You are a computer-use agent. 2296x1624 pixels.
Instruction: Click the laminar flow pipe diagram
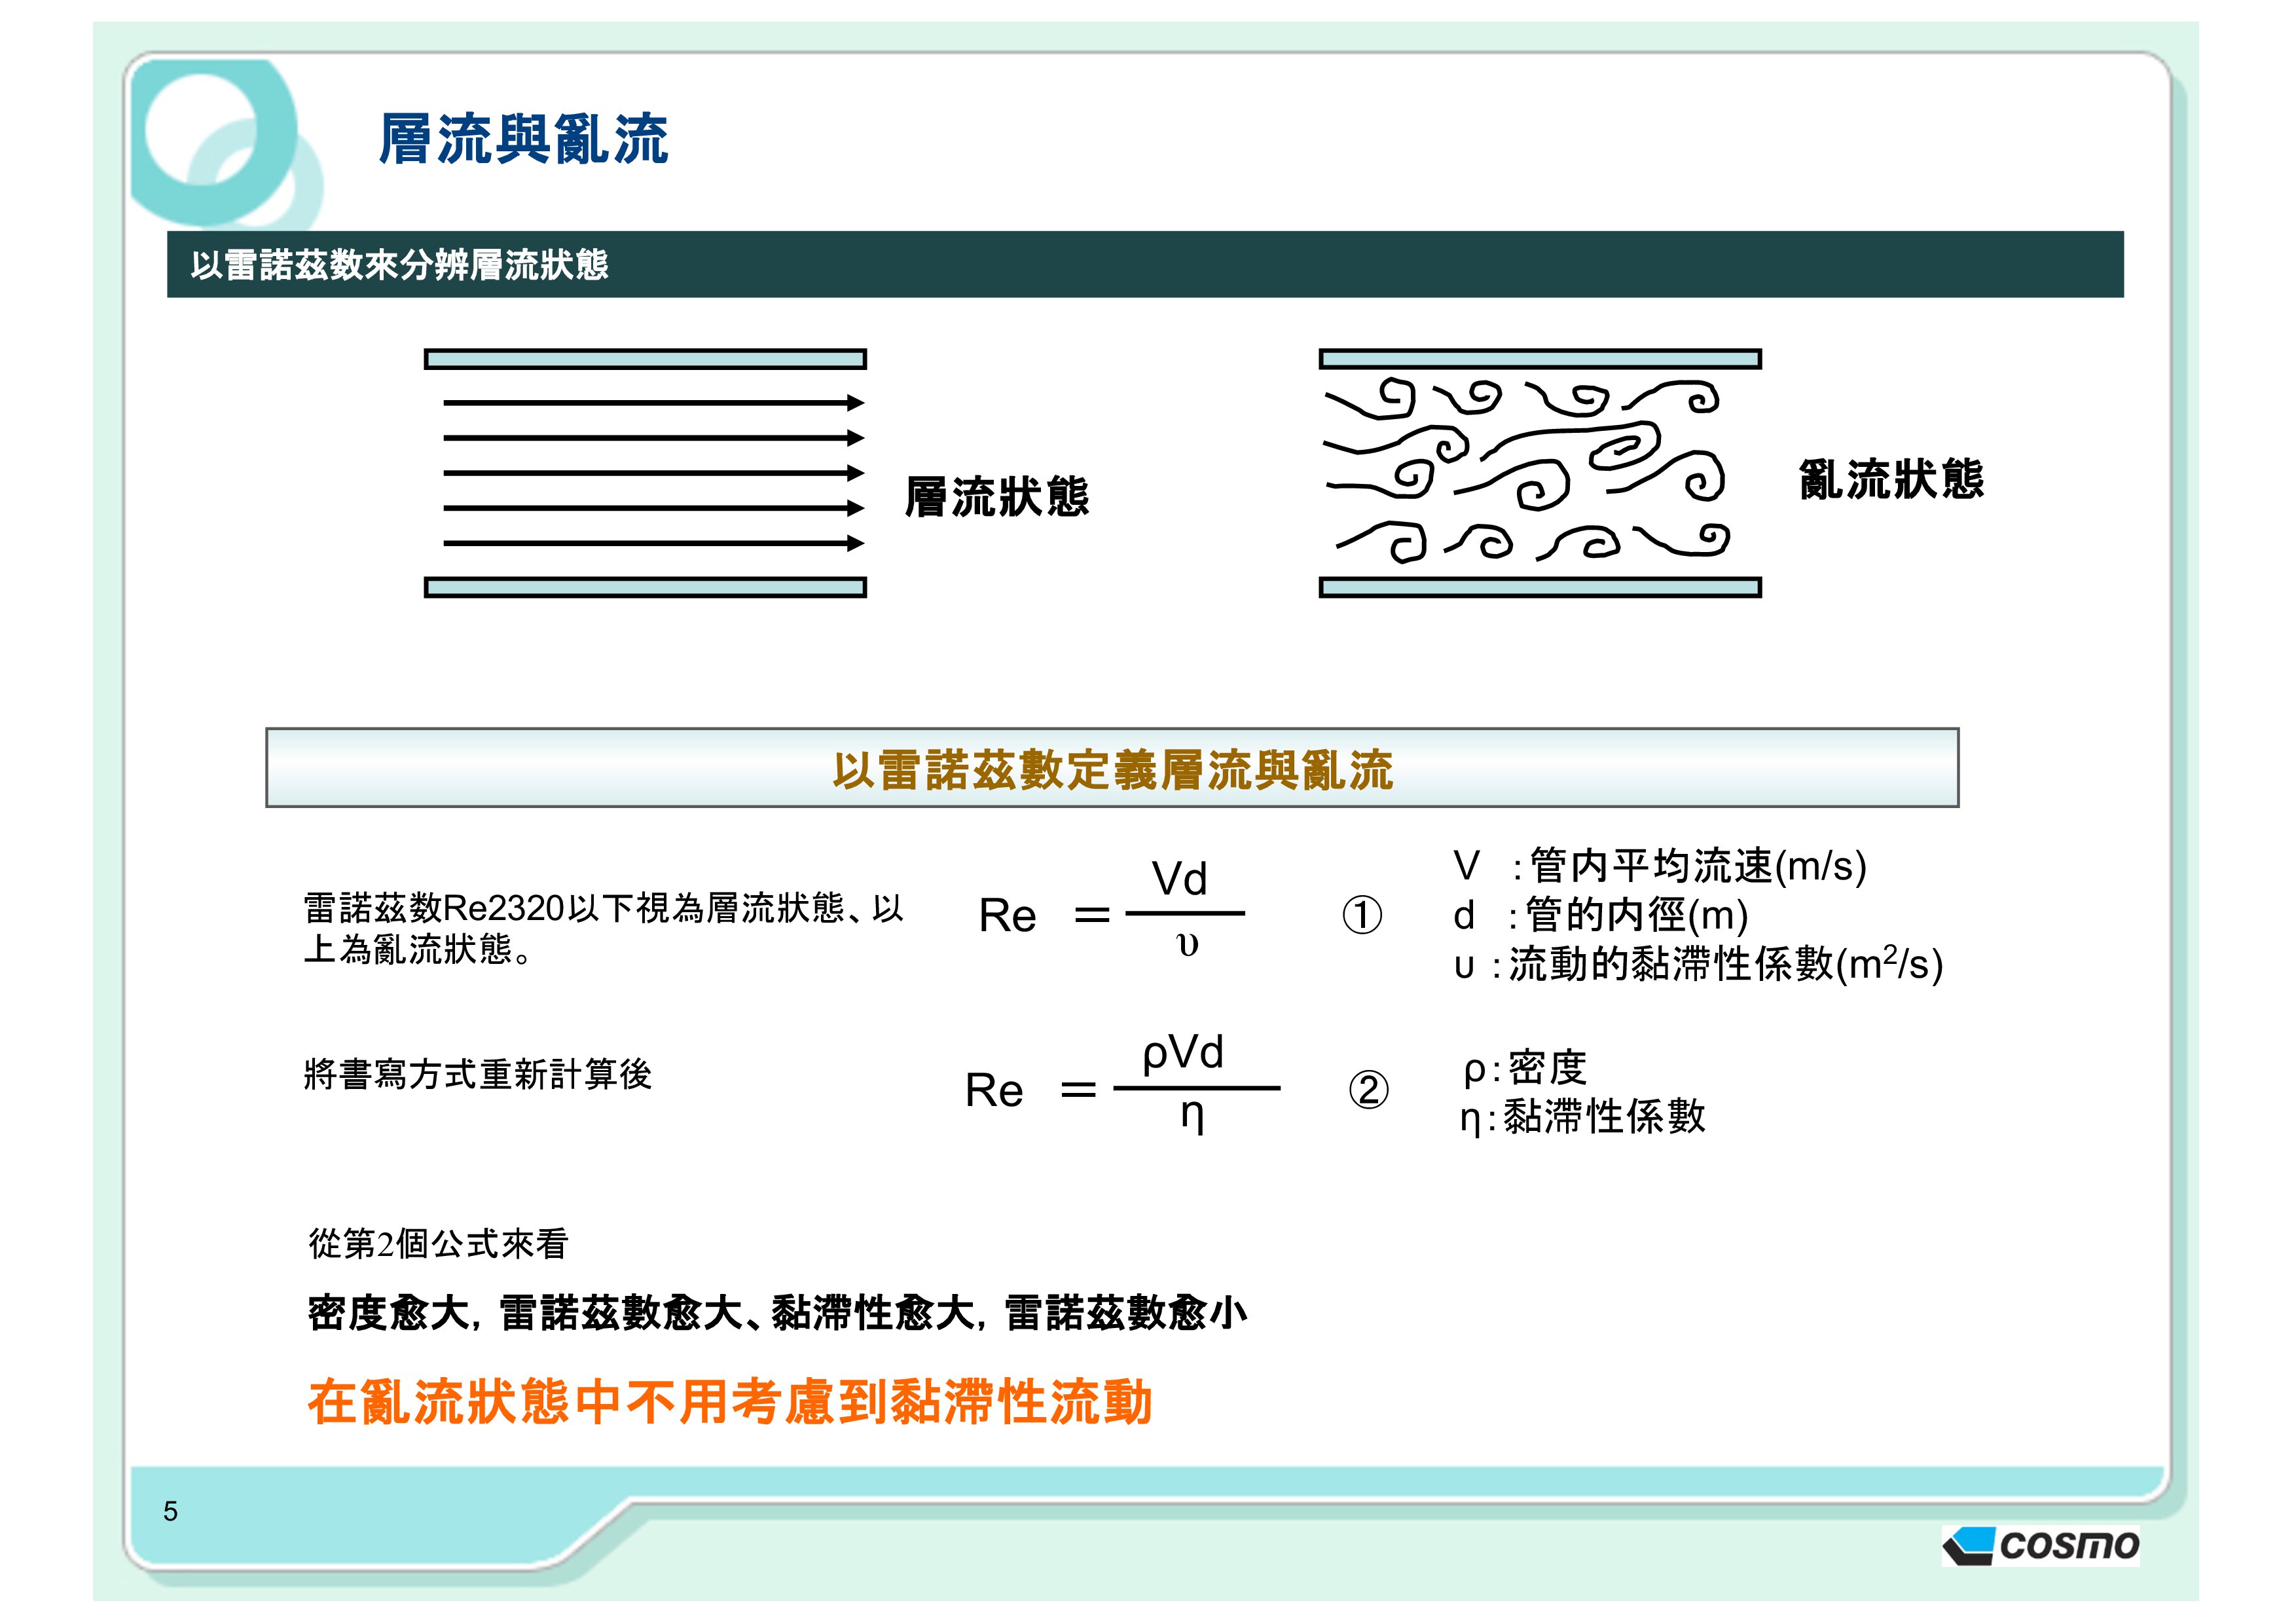645,473
